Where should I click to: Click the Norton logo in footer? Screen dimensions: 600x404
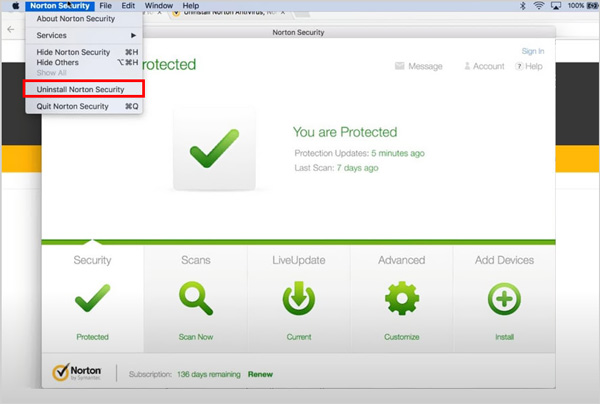77,372
